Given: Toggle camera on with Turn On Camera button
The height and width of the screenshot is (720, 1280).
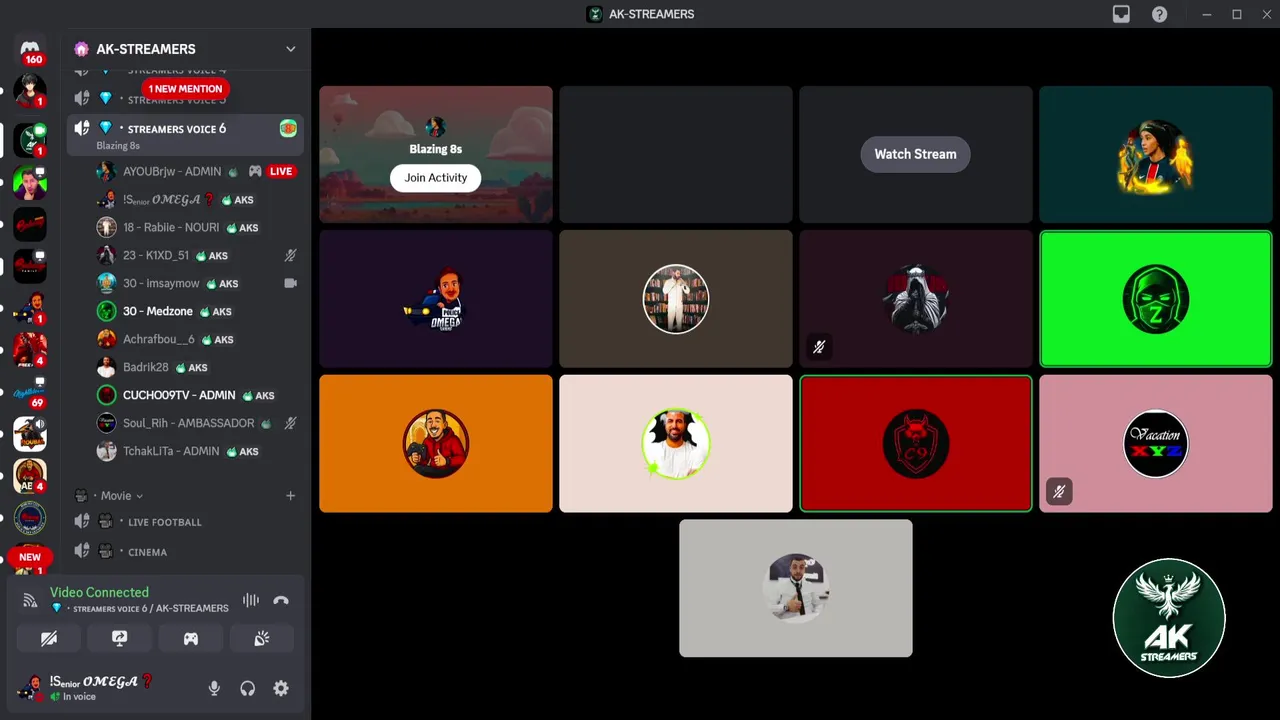Looking at the screenshot, I should 48,638.
